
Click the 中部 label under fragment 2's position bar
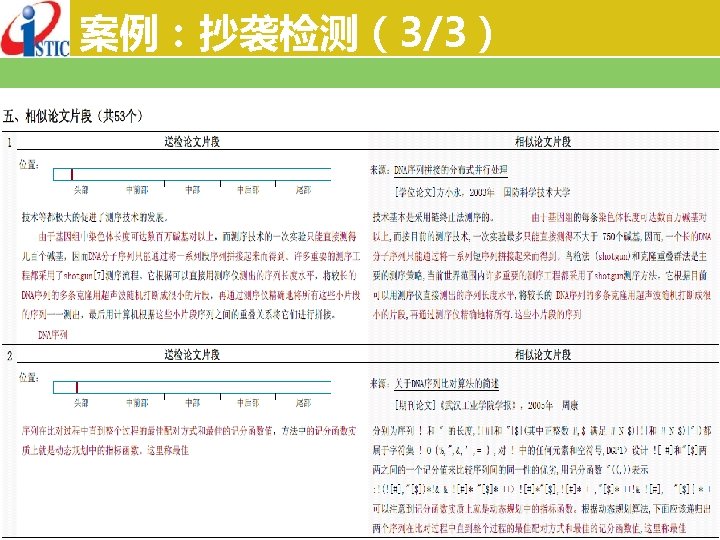point(192,403)
